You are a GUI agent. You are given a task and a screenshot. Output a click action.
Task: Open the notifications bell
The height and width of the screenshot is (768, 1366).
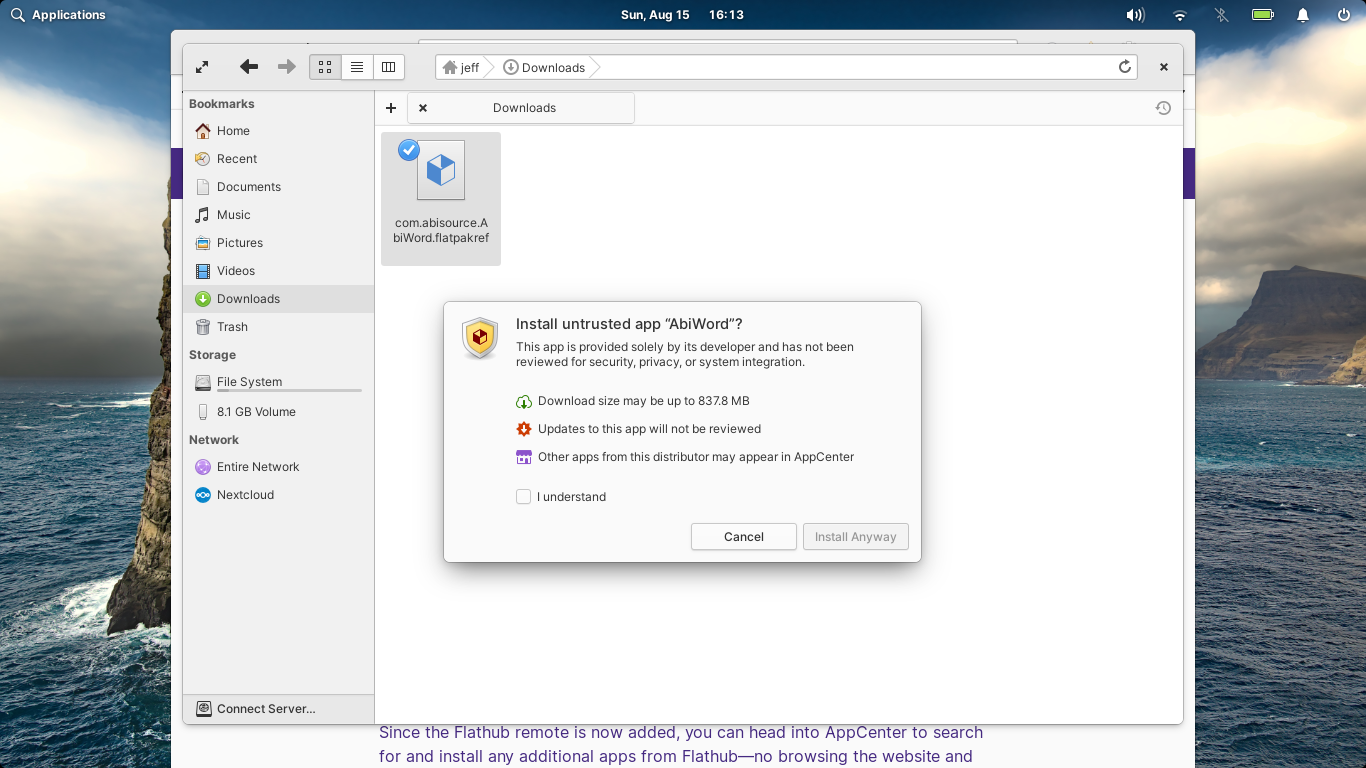coord(1303,15)
